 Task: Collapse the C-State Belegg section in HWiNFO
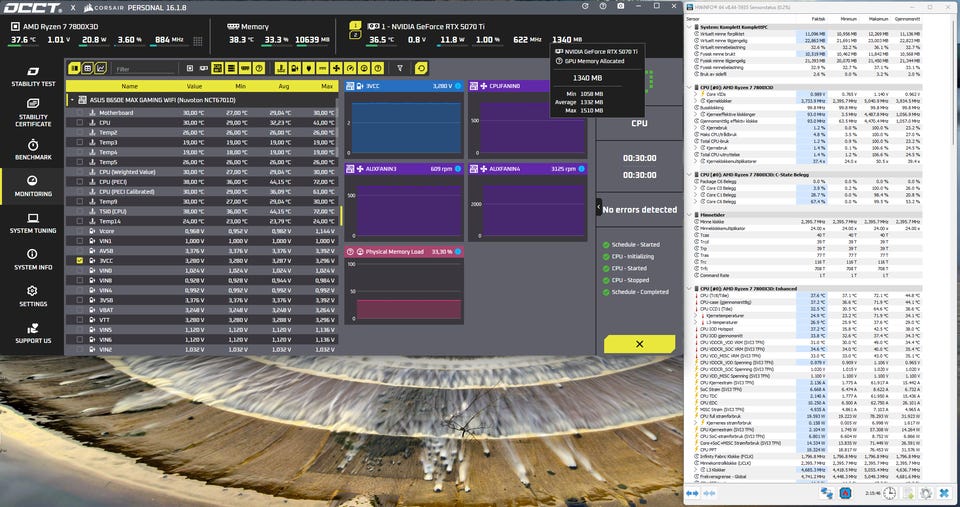pyautogui.click(x=690, y=175)
